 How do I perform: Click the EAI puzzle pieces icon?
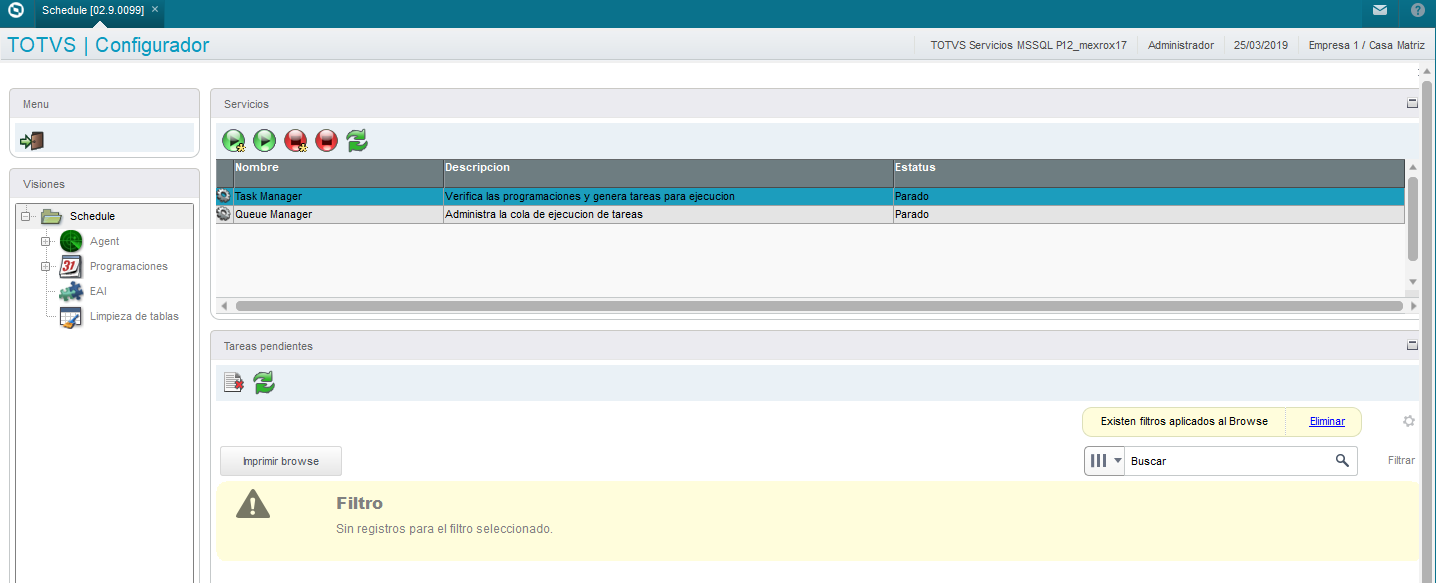tap(71, 291)
